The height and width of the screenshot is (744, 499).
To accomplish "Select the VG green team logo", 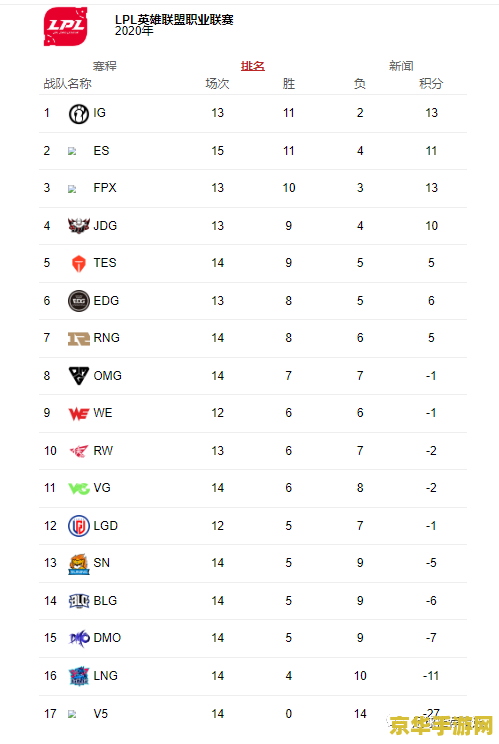I will [78, 488].
